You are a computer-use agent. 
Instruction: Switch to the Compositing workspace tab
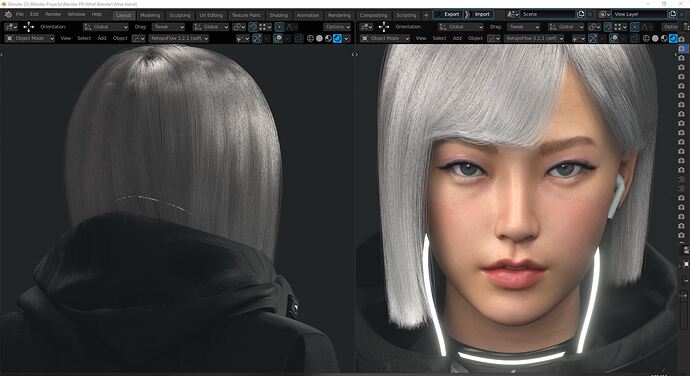(373, 15)
